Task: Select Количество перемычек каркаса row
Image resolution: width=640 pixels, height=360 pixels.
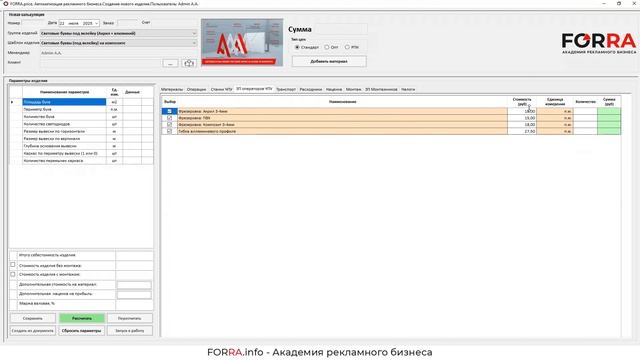Action: click(64, 161)
